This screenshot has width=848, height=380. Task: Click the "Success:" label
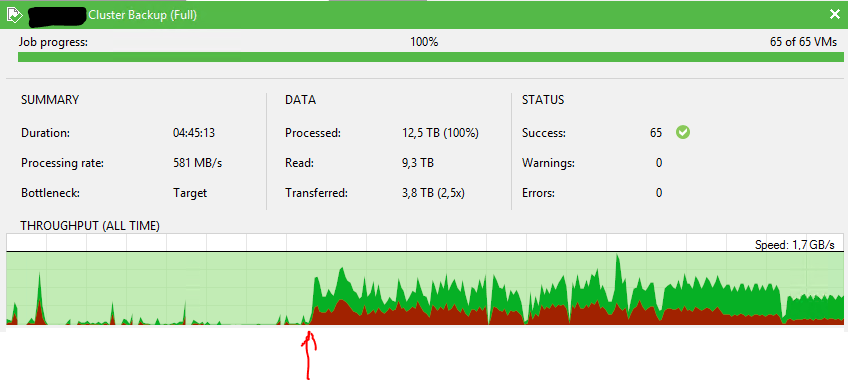544,133
